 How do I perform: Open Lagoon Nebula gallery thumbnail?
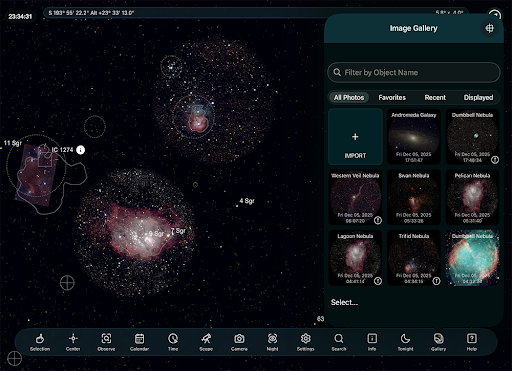(355, 258)
